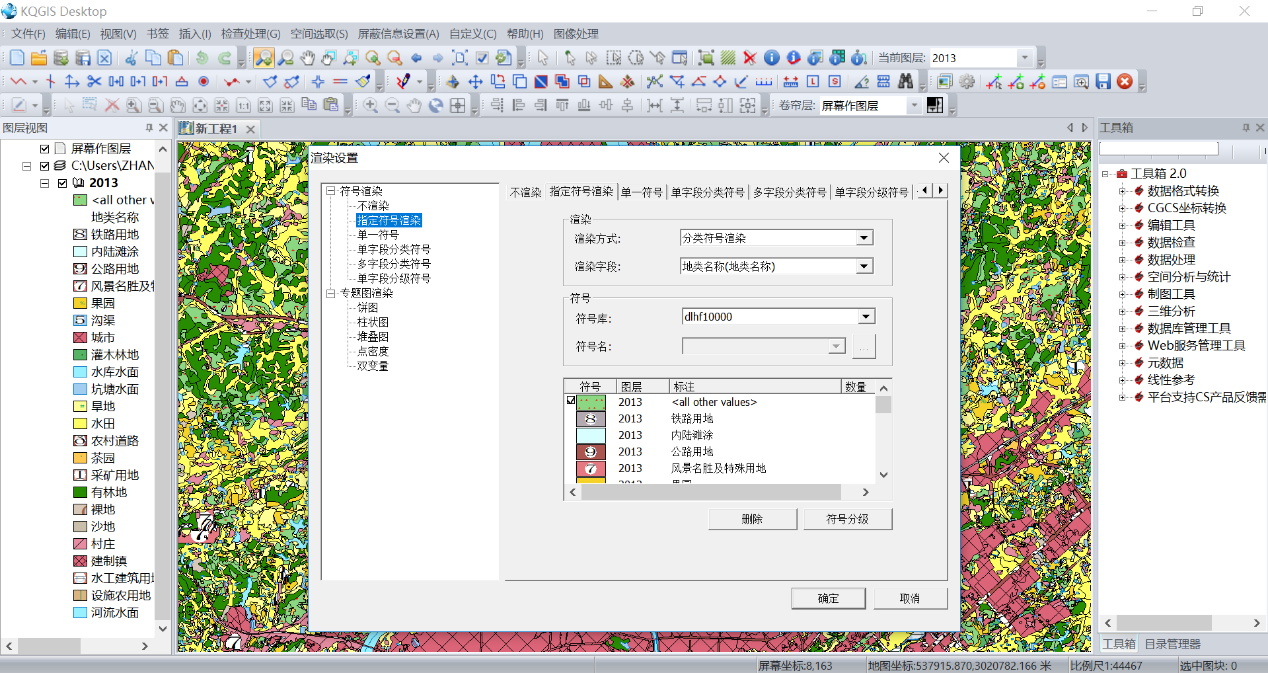This screenshot has height=673, width=1268.
Task: Click the gear settings icon in toolbar
Action: [966, 82]
